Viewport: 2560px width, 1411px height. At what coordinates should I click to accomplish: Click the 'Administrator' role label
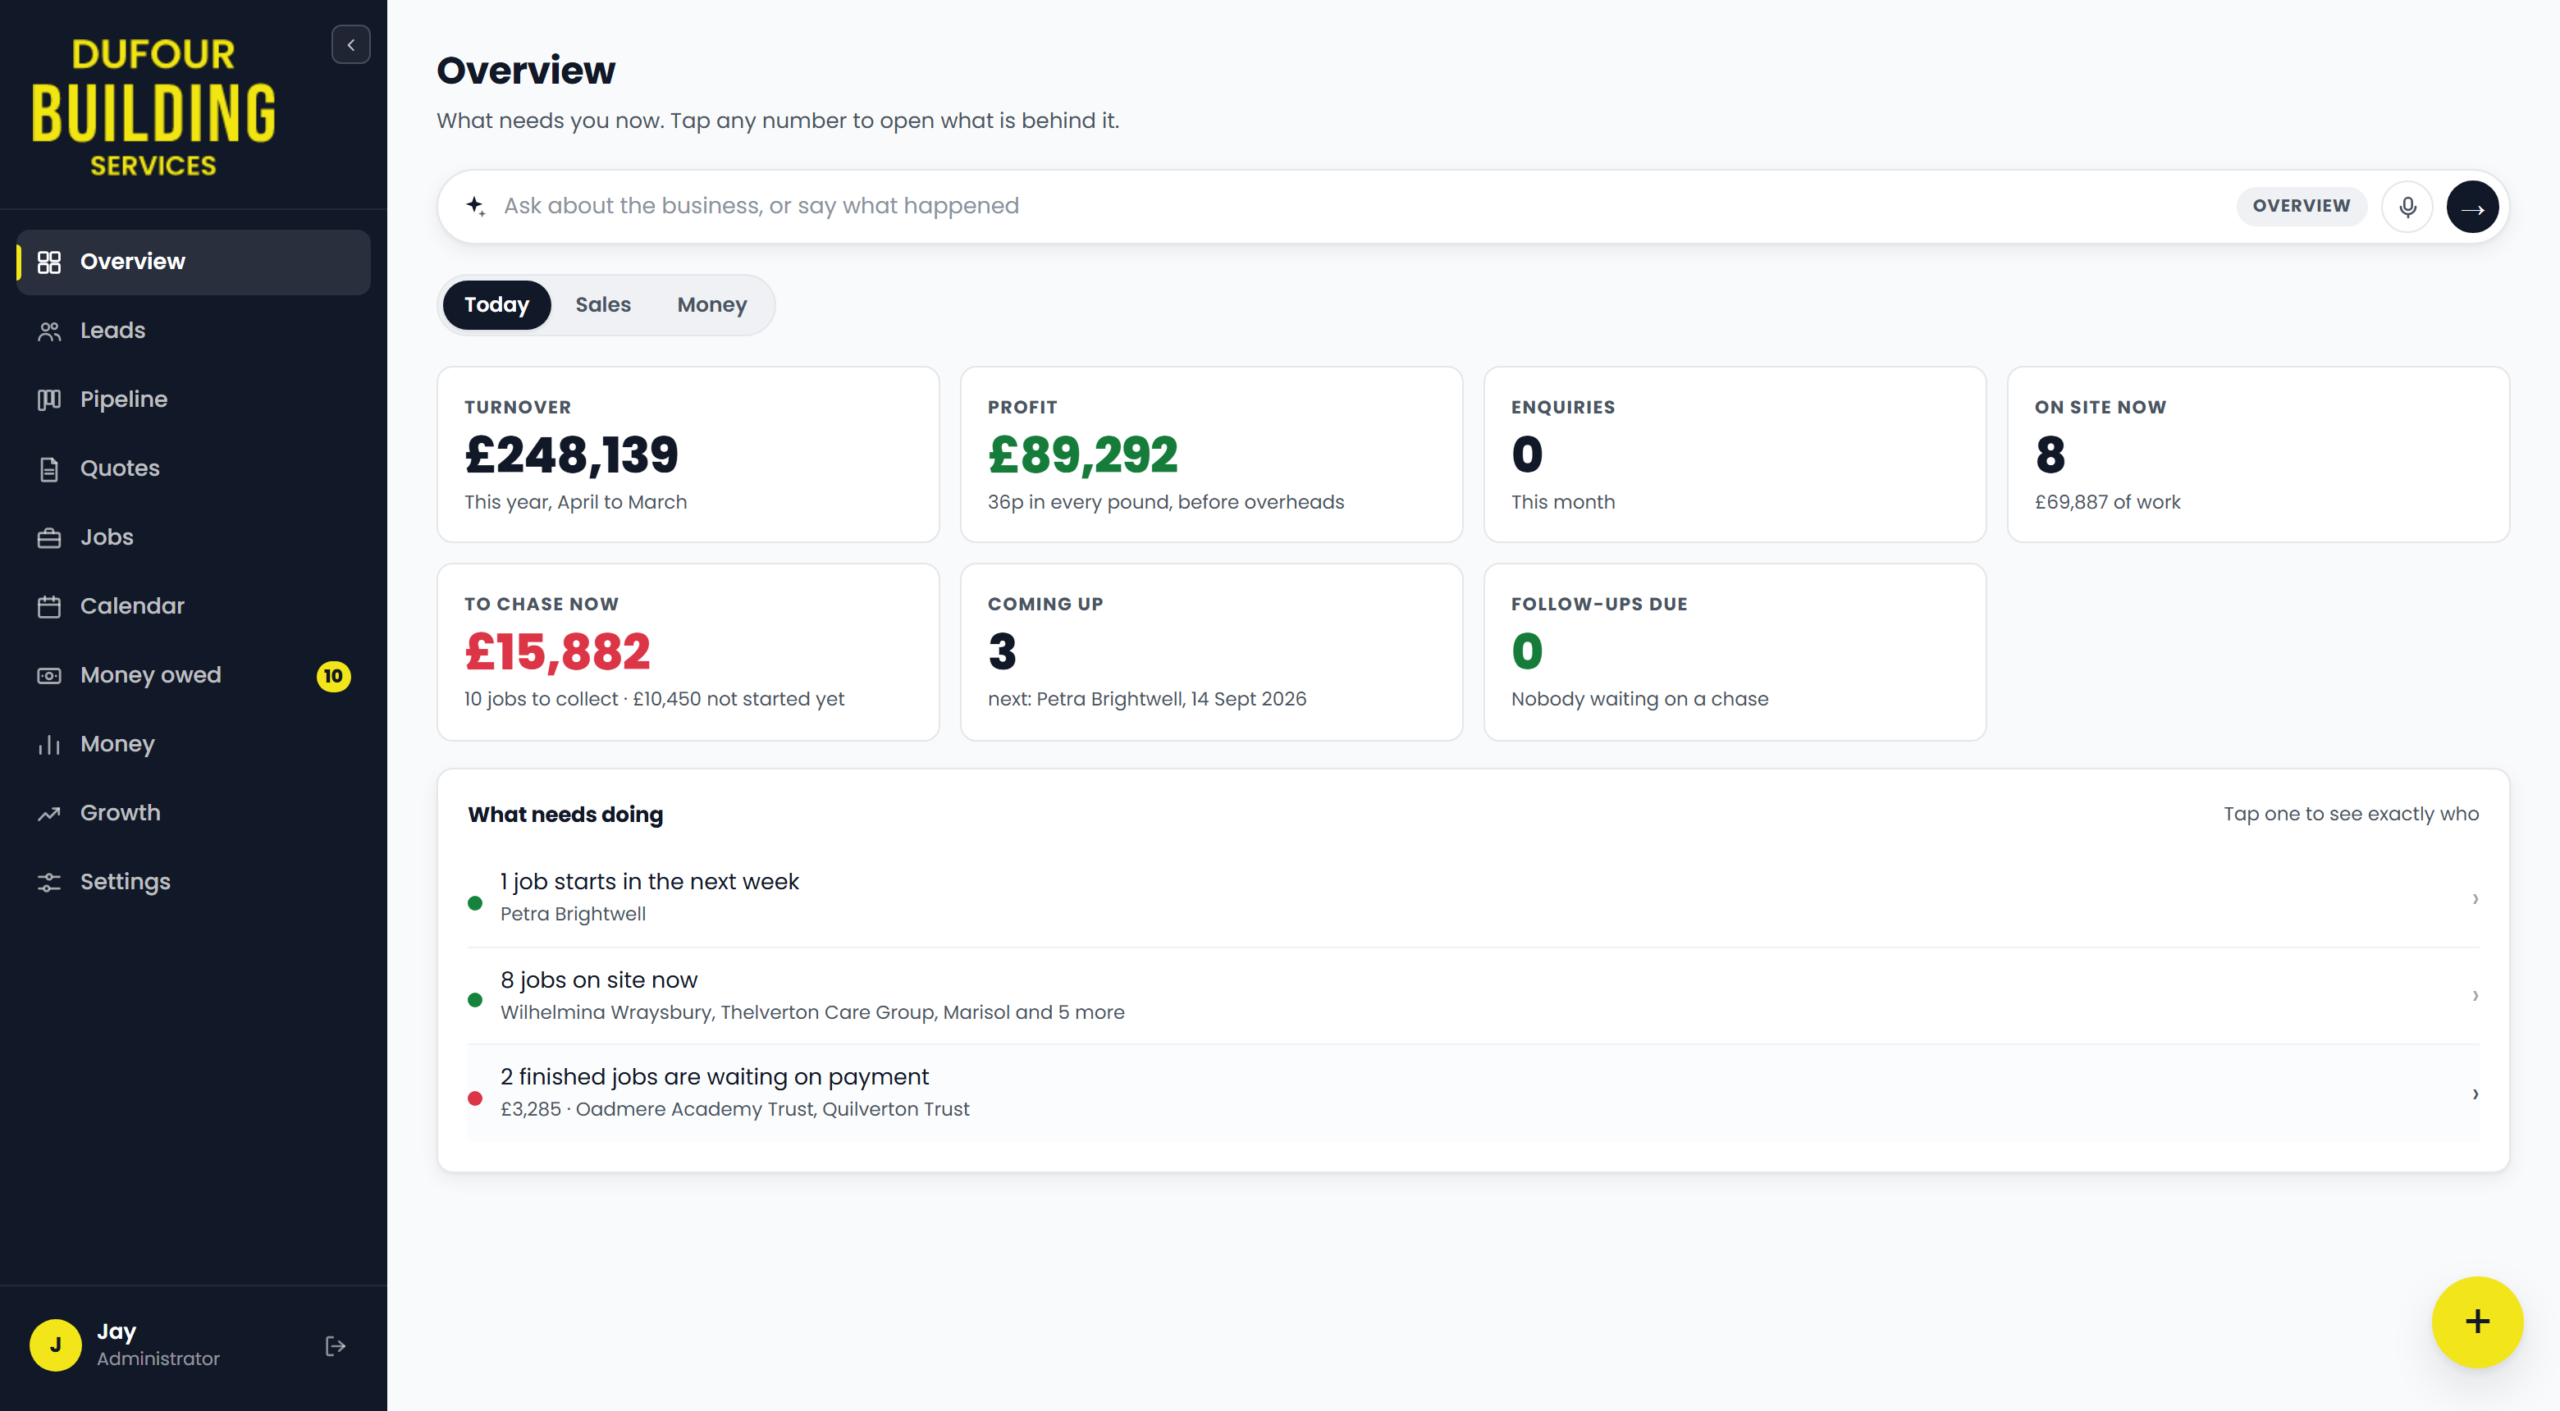pyautogui.click(x=158, y=1359)
